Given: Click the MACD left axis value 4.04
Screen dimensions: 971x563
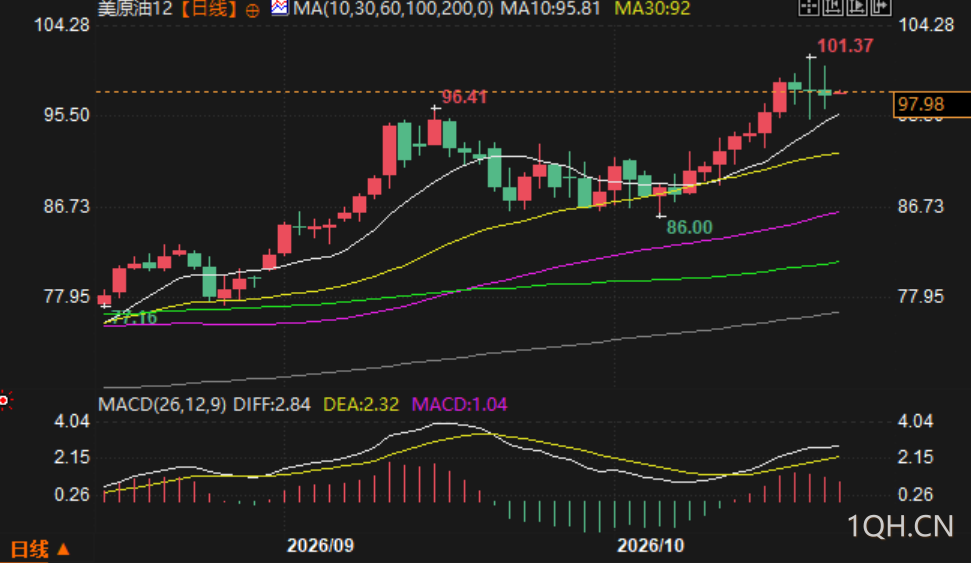Looking at the screenshot, I should [72, 421].
